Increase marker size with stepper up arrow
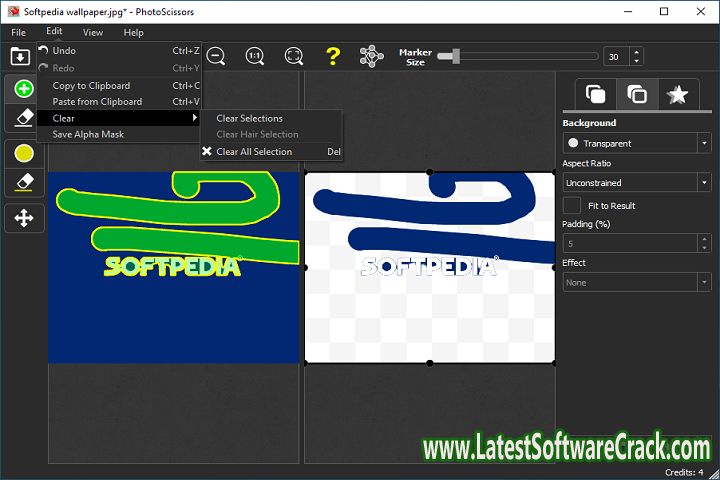This screenshot has width=720, height=480. pyautogui.click(x=637, y=52)
